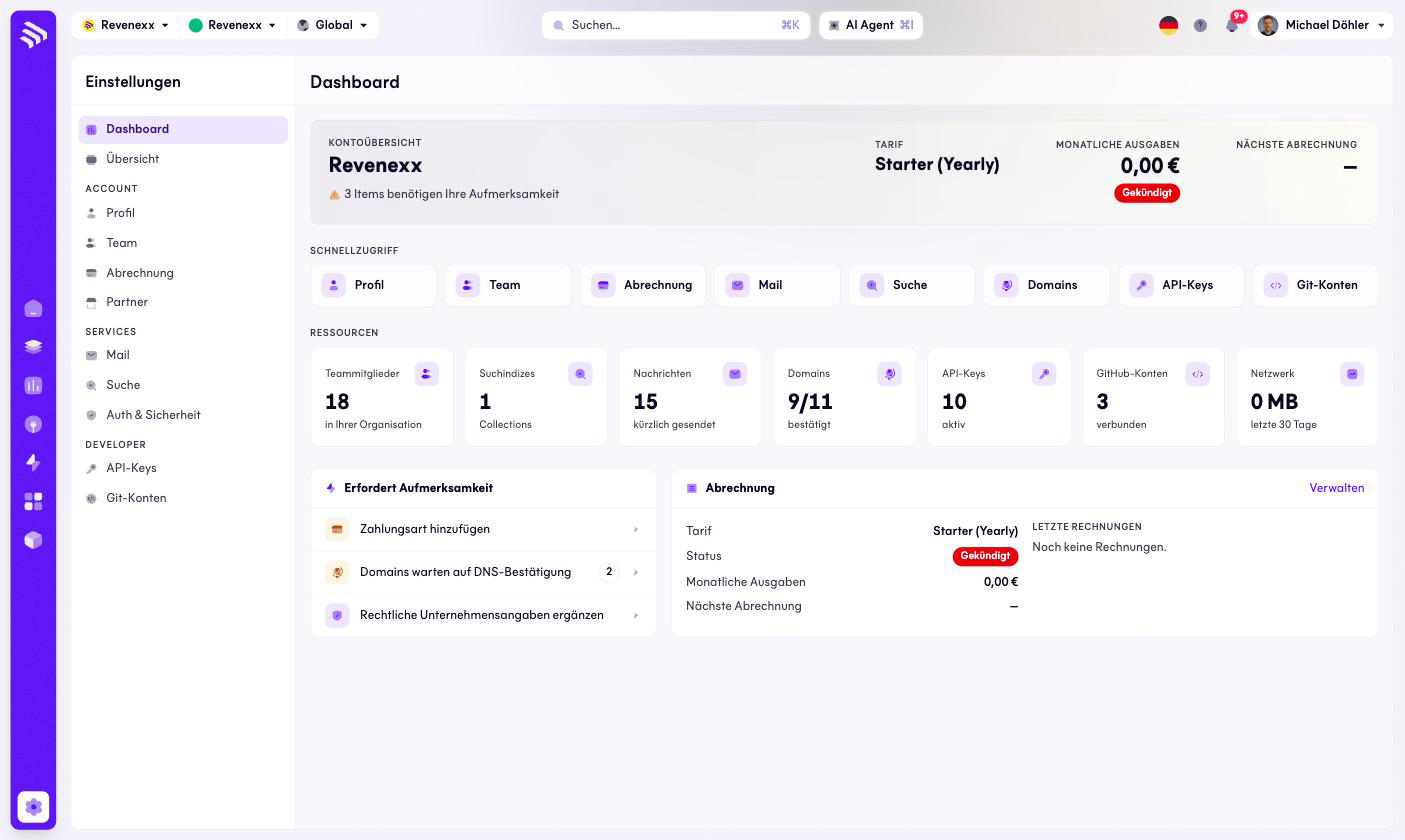Open the Mail quick access button
This screenshot has width=1405, height=840.
(x=777, y=285)
